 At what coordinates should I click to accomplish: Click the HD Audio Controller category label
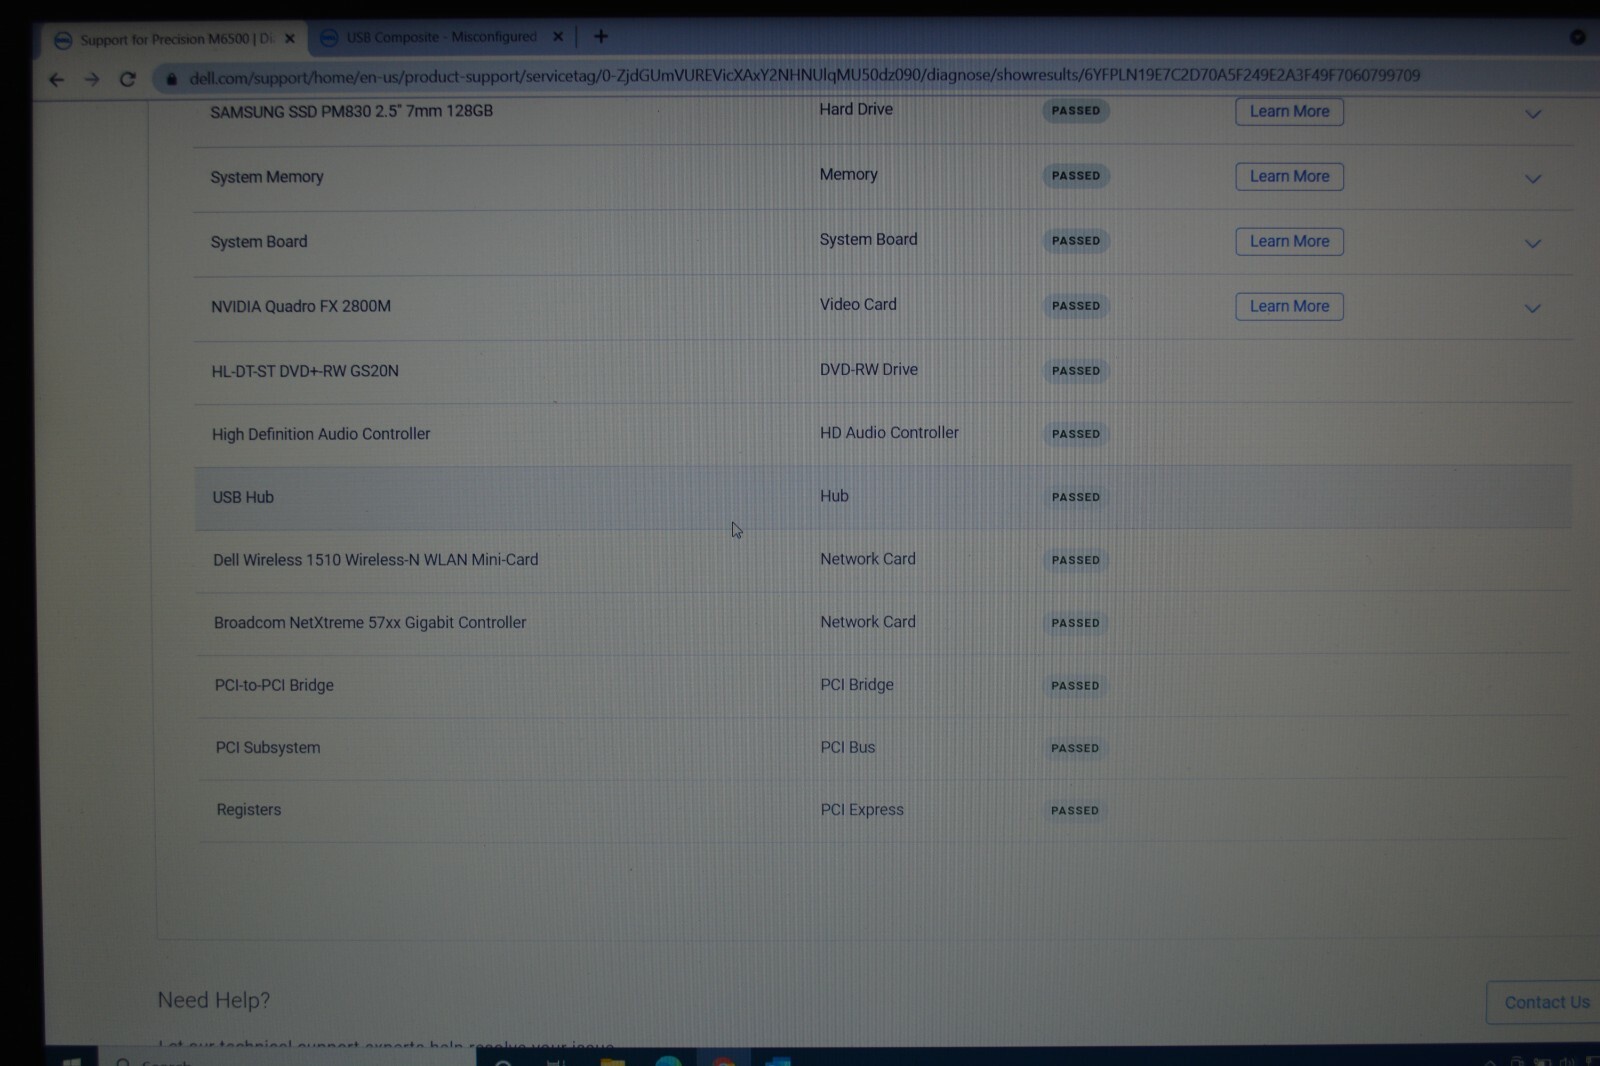[889, 433]
